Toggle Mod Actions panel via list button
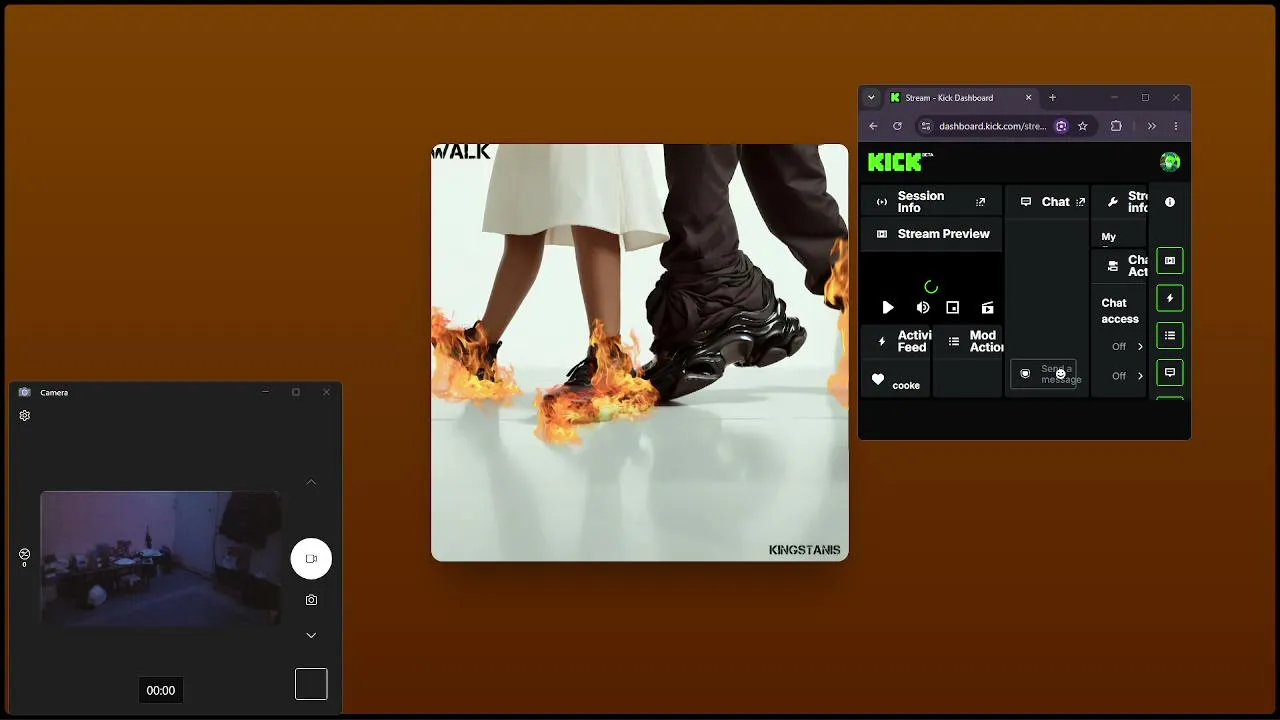1280x720 pixels. point(1170,335)
